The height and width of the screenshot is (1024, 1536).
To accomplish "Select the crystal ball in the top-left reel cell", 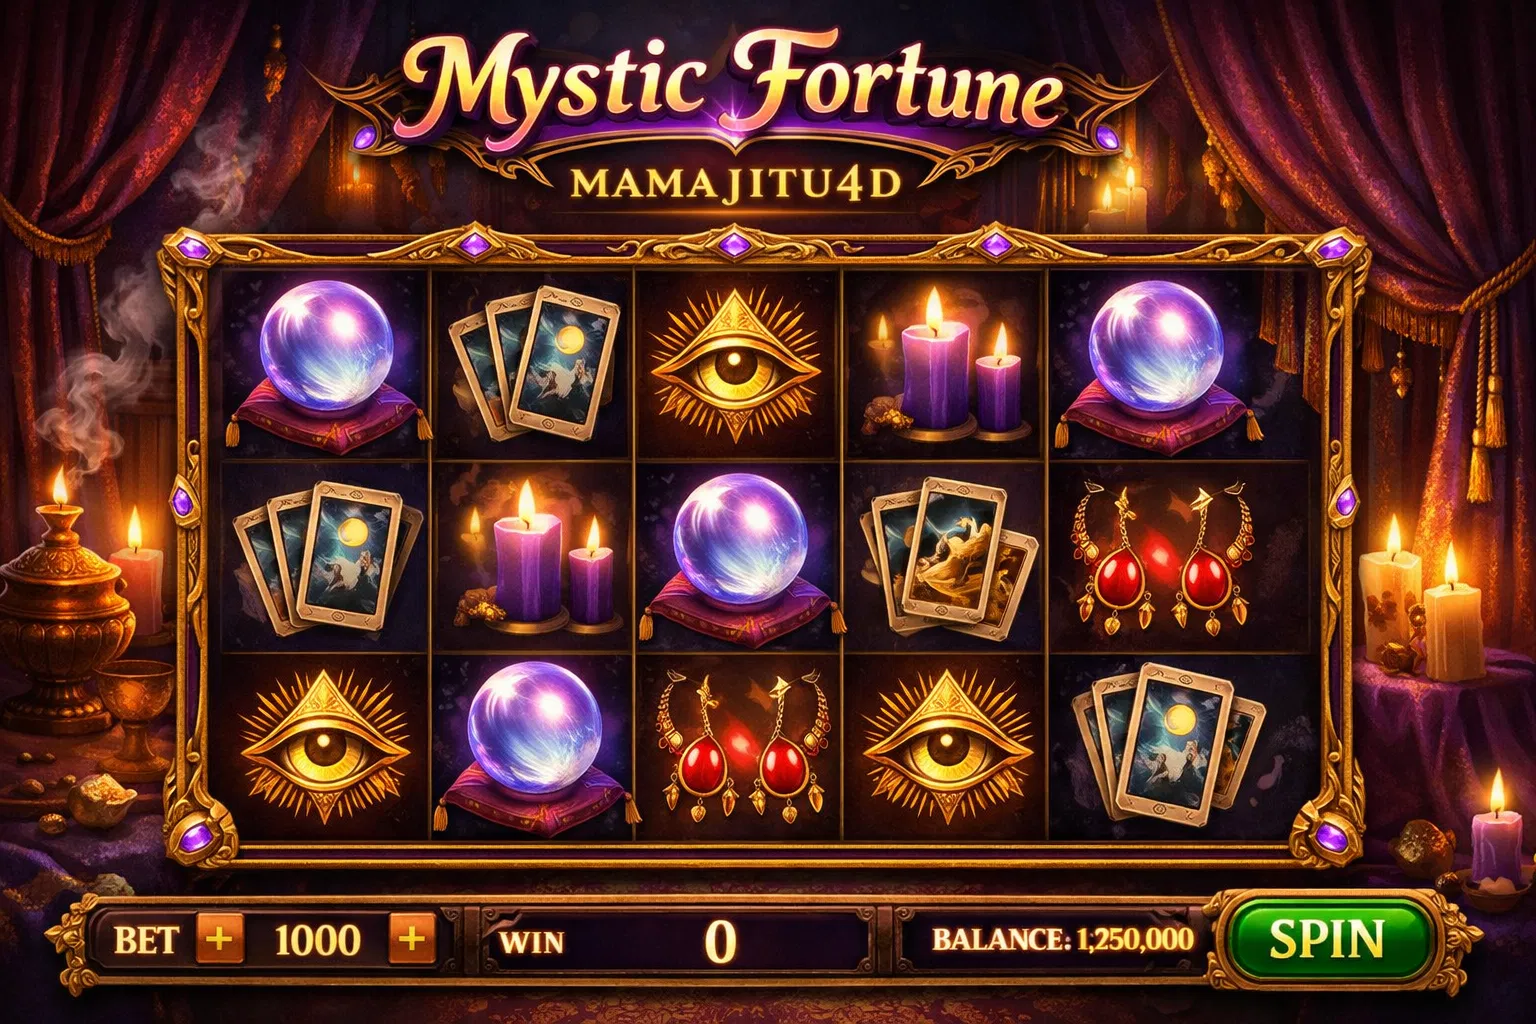I will click(x=326, y=362).
